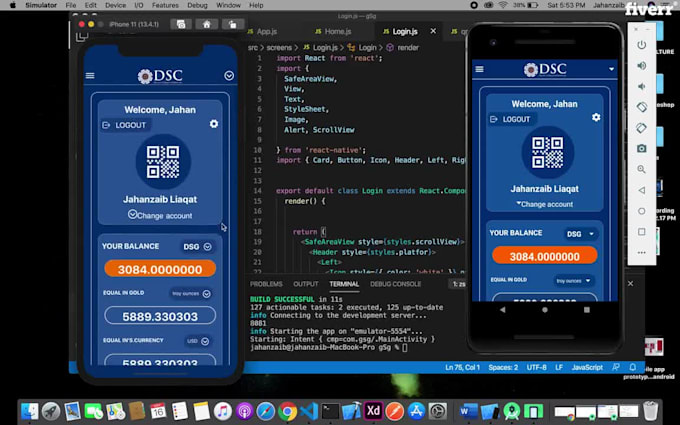This screenshot has height=425, width=680.
Task: Click the Android emulator power button icon
Action: point(641,45)
